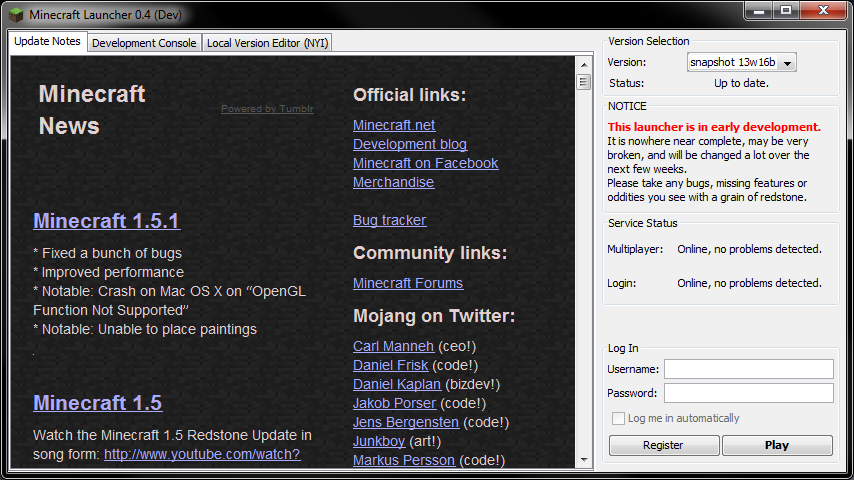Click the 'Community links:' heading
854x480 pixels.
(430, 253)
